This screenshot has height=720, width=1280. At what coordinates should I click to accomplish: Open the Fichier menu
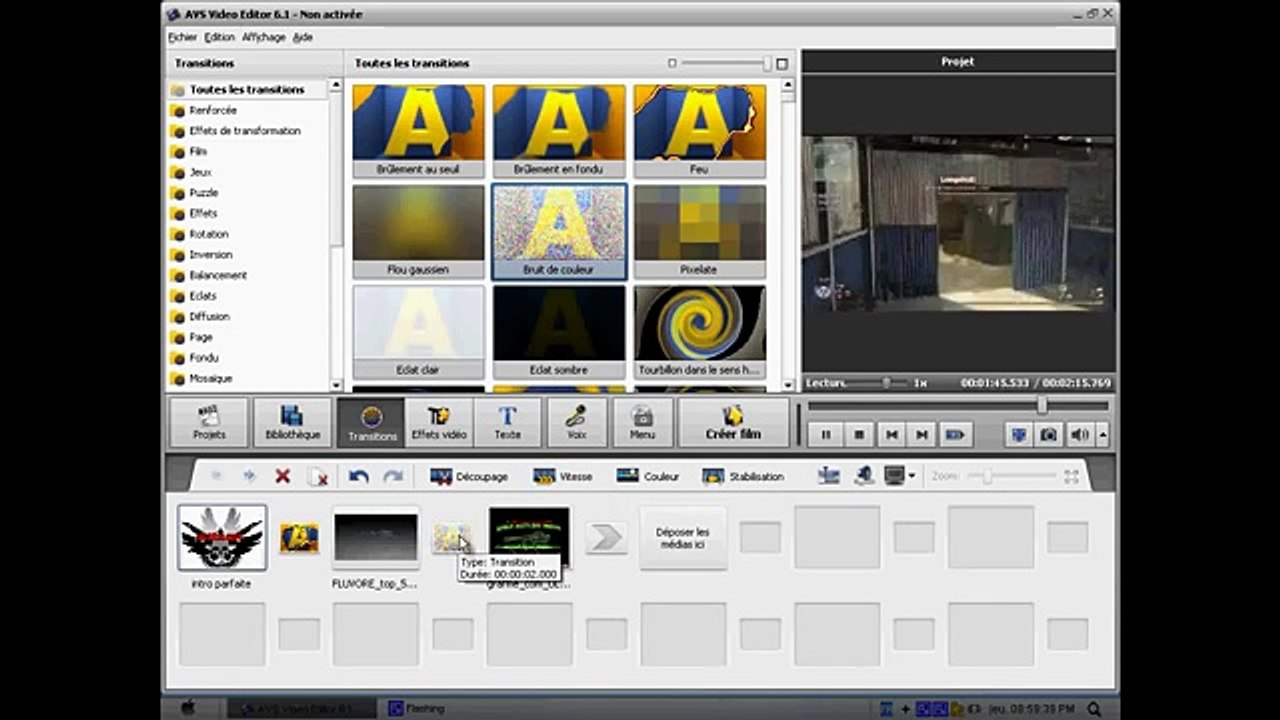(183, 37)
